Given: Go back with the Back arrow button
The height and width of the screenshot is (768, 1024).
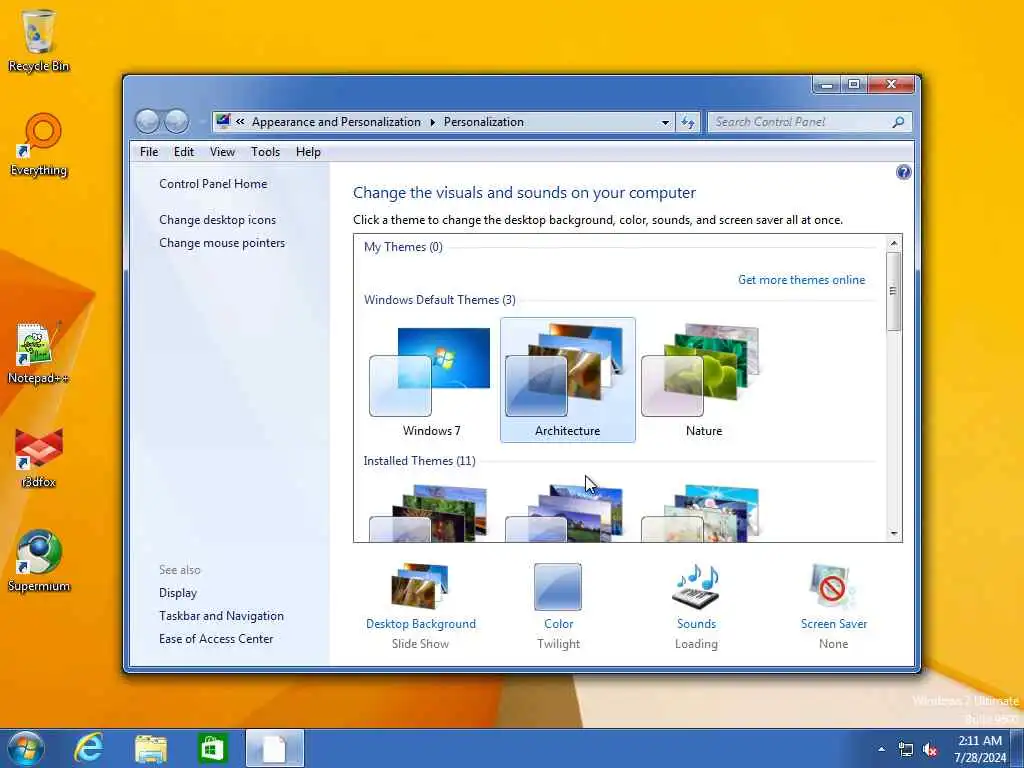Looking at the screenshot, I should click(x=148, y=121).
